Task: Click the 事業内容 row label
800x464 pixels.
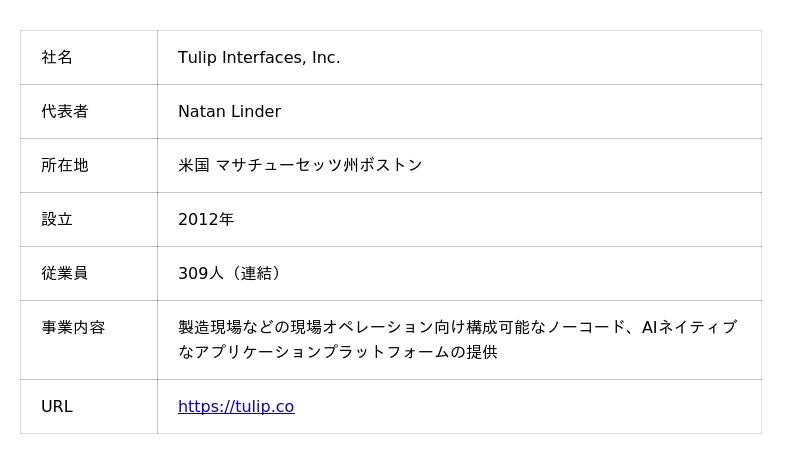Action: [73, 328]
